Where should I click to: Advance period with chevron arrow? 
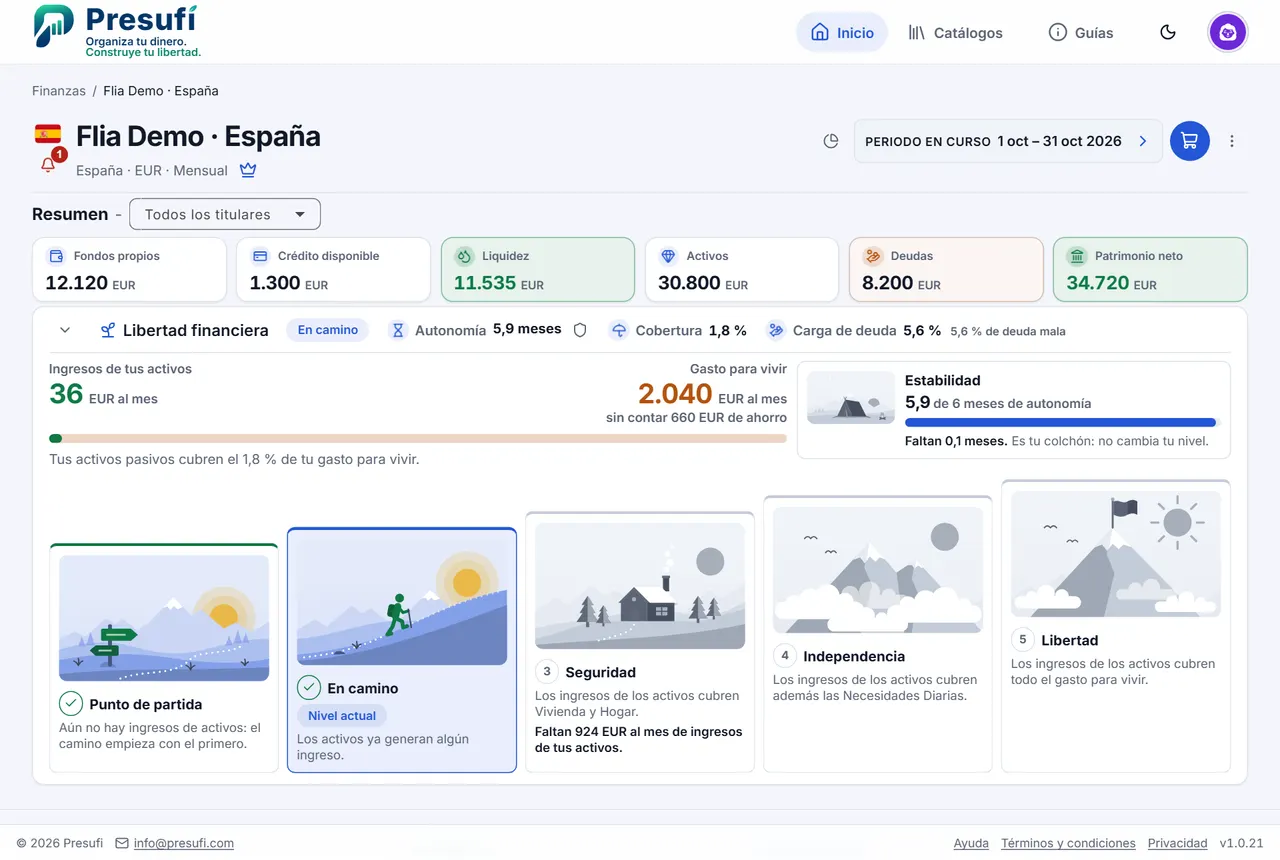tap(1143, 141)
